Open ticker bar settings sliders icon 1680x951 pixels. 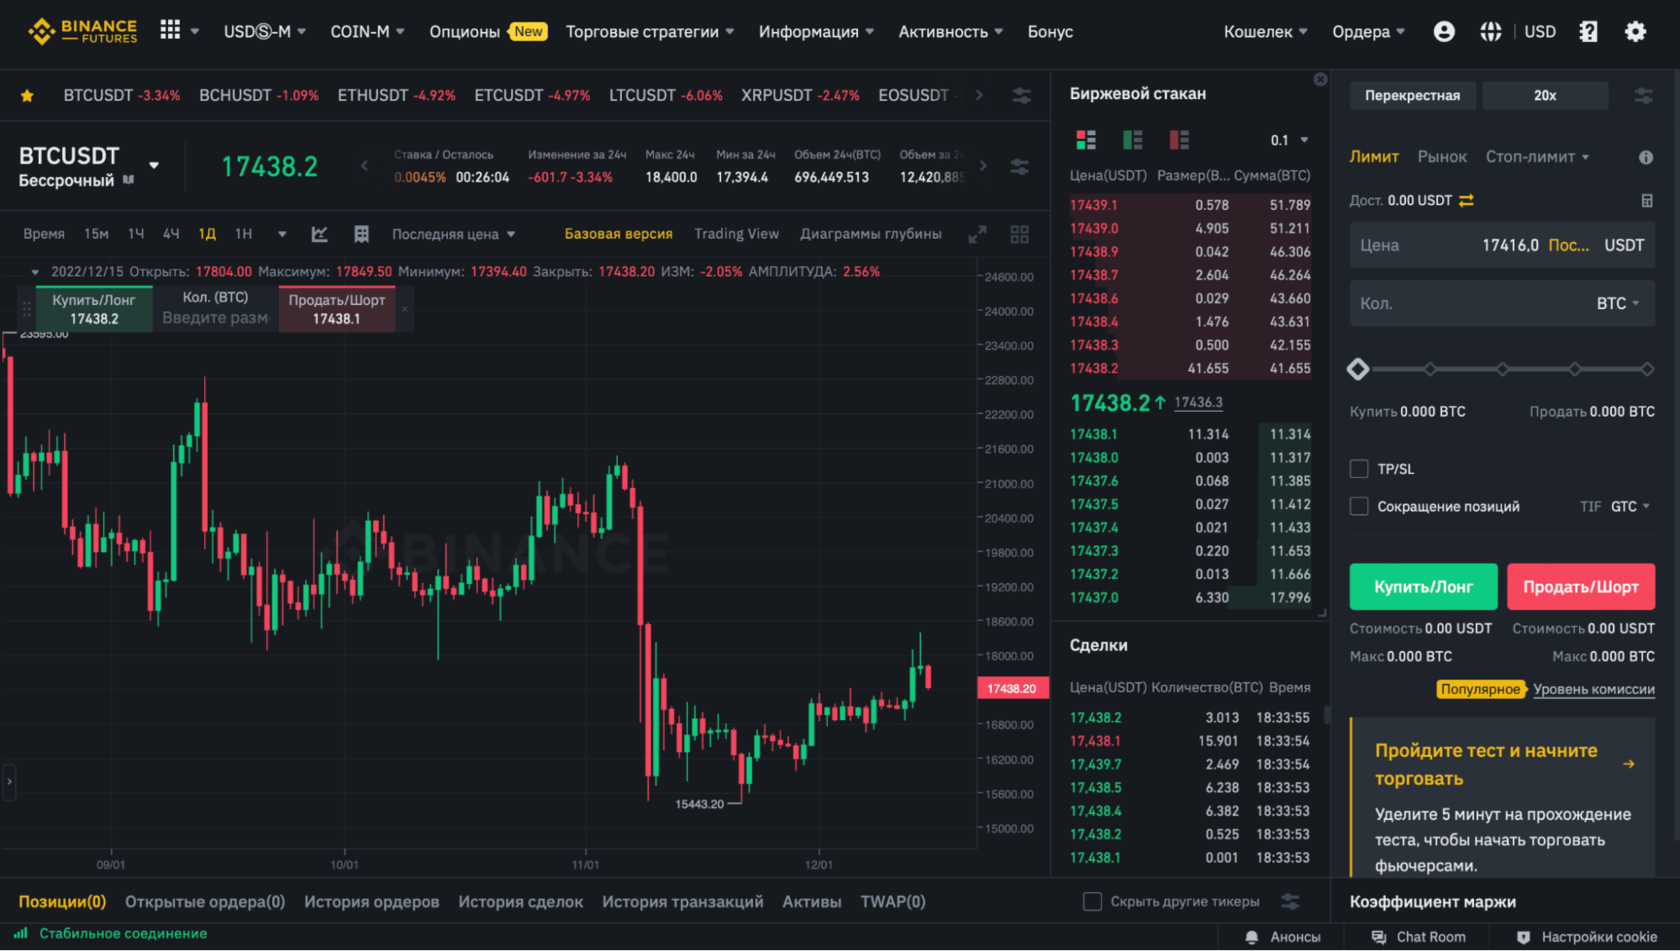tap(1022, 95)
